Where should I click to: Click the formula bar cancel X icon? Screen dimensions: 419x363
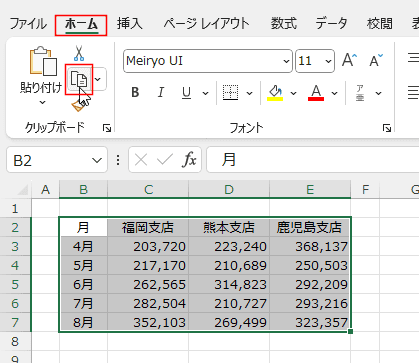pyautogui.click(x=141, y=160)
